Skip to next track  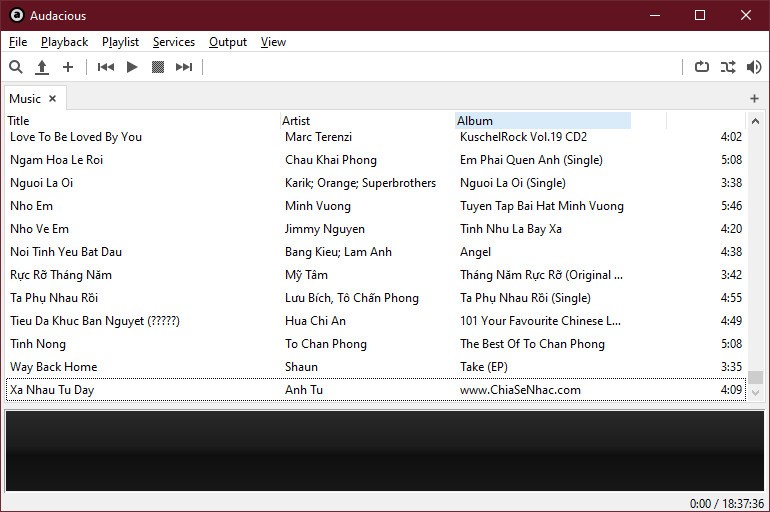click(184, 67)
